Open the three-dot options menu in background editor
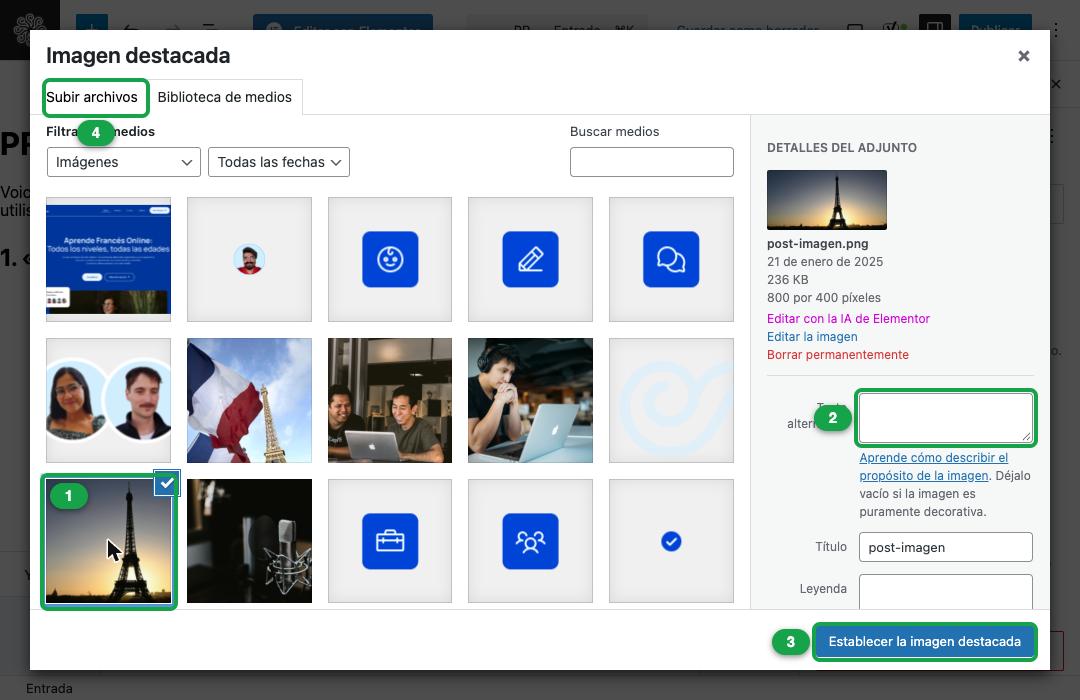The height and width of the screenshot is (700, 1080). (1056, 29)
